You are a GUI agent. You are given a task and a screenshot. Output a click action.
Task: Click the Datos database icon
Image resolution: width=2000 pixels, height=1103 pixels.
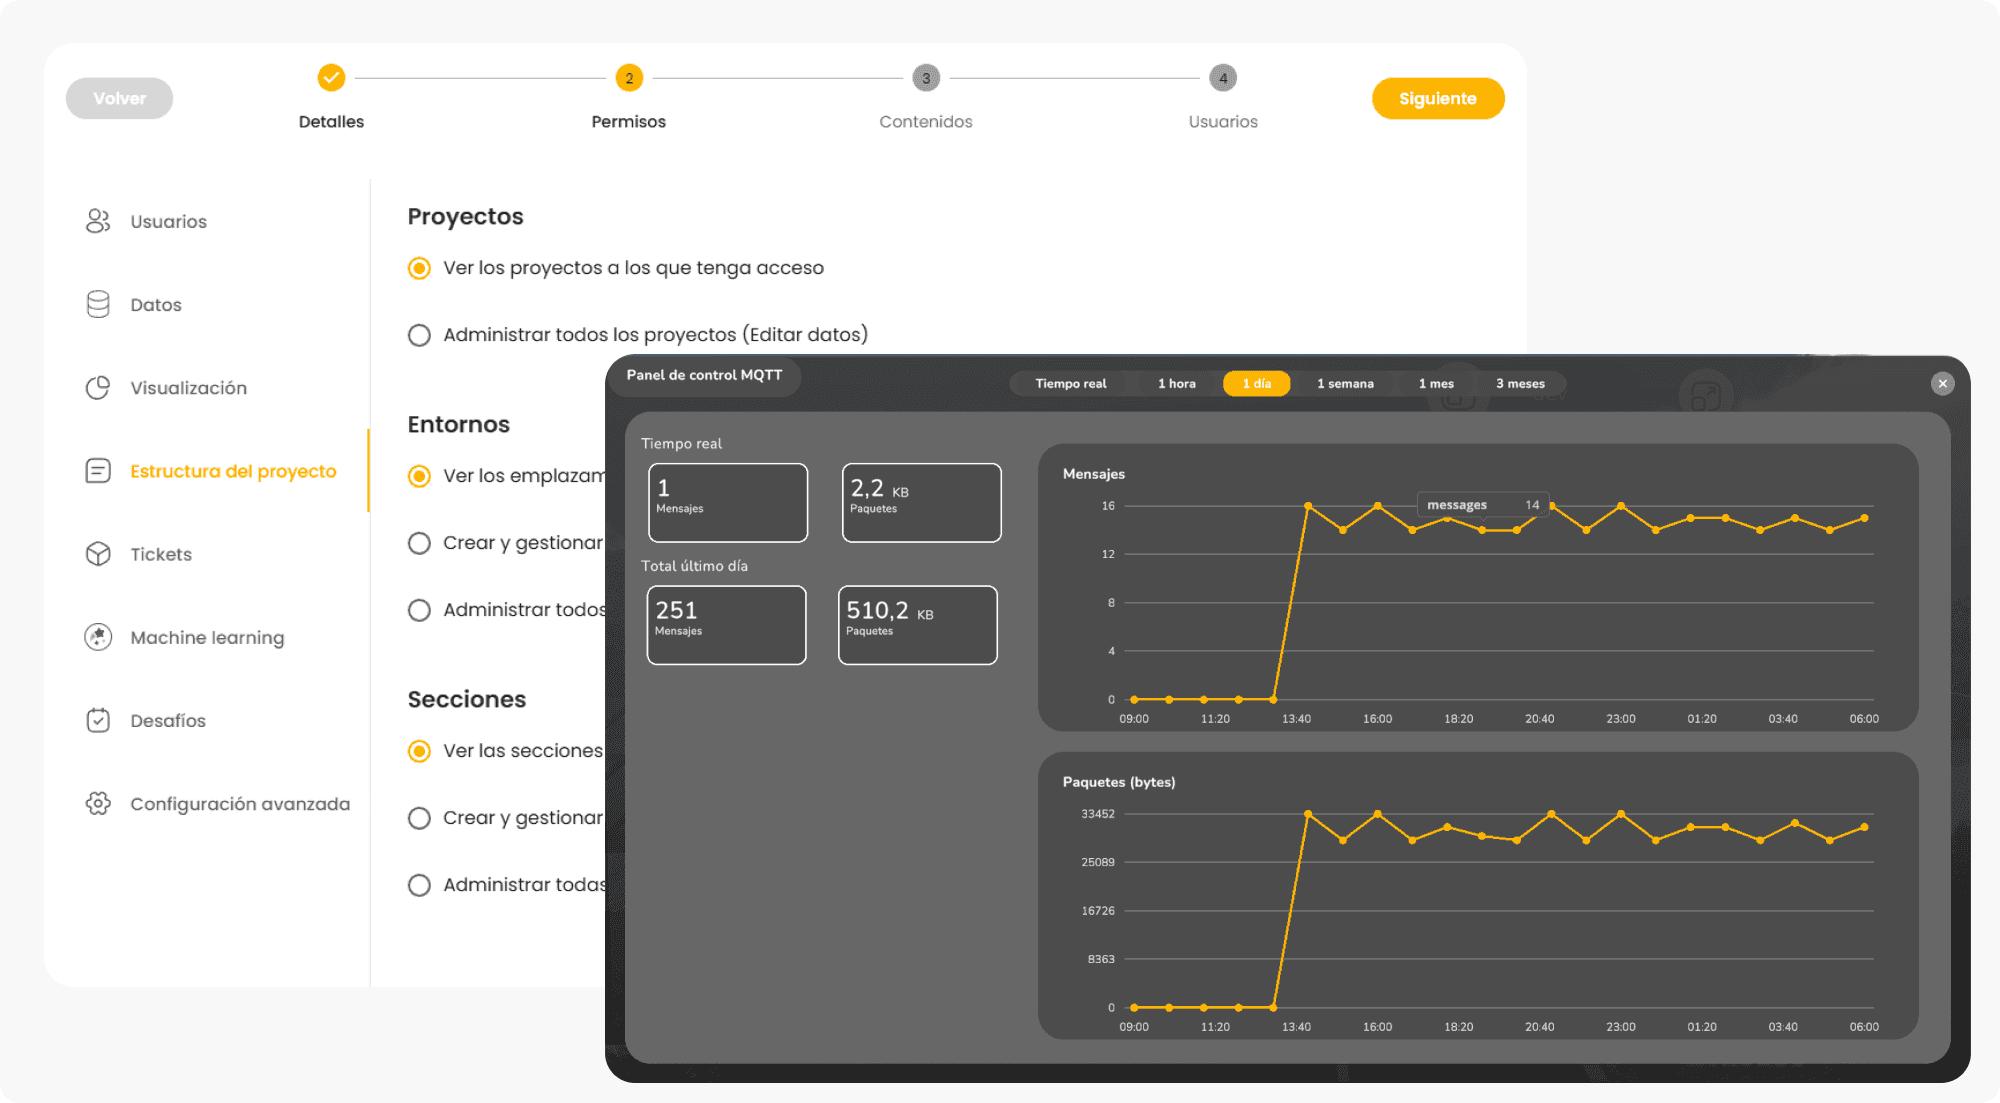(x=98, y=304)
